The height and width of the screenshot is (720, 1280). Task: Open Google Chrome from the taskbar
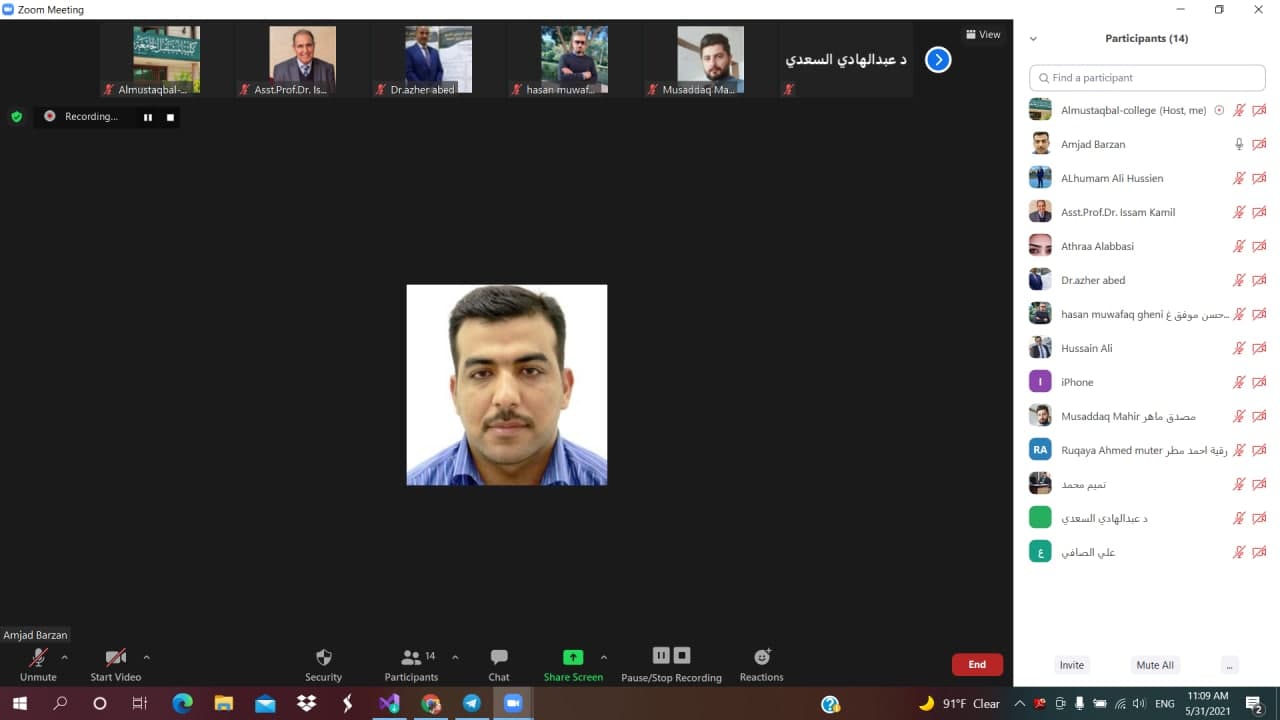(431, 704)
